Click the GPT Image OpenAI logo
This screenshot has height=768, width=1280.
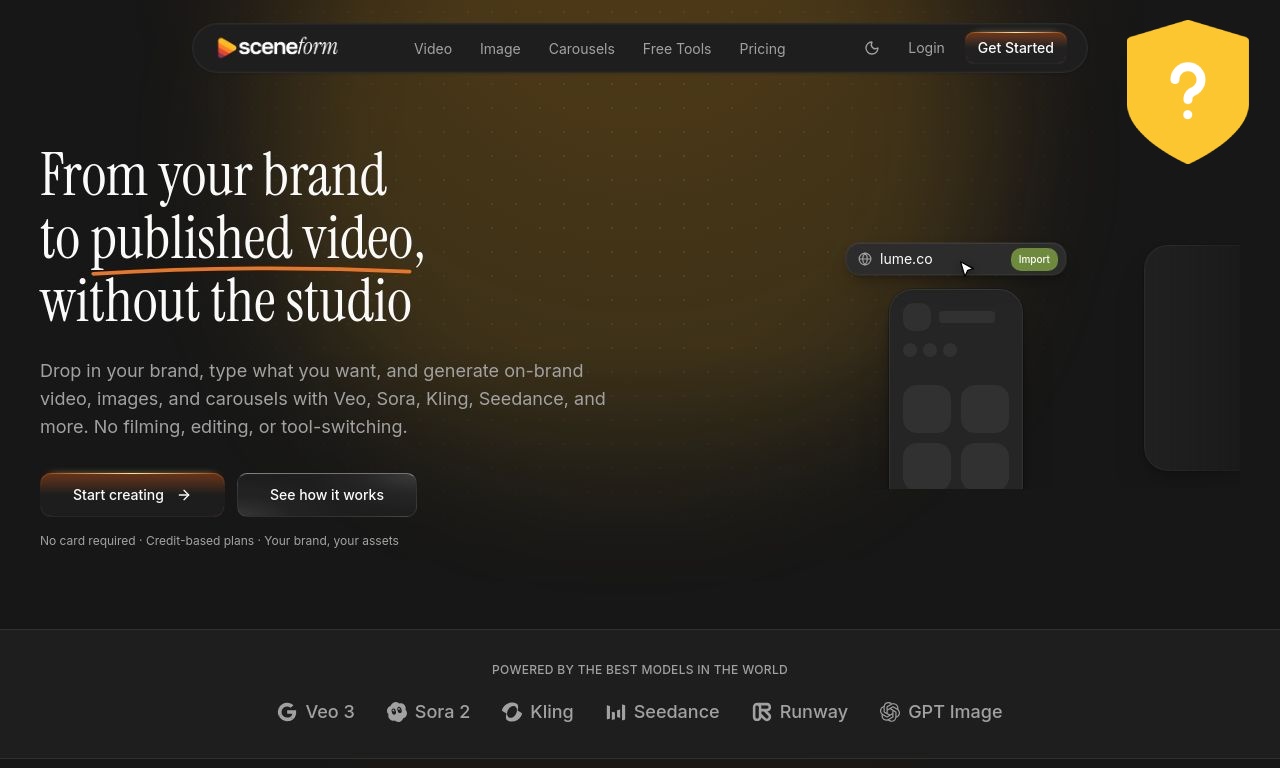pyautogui.click(x=890, y=712)
